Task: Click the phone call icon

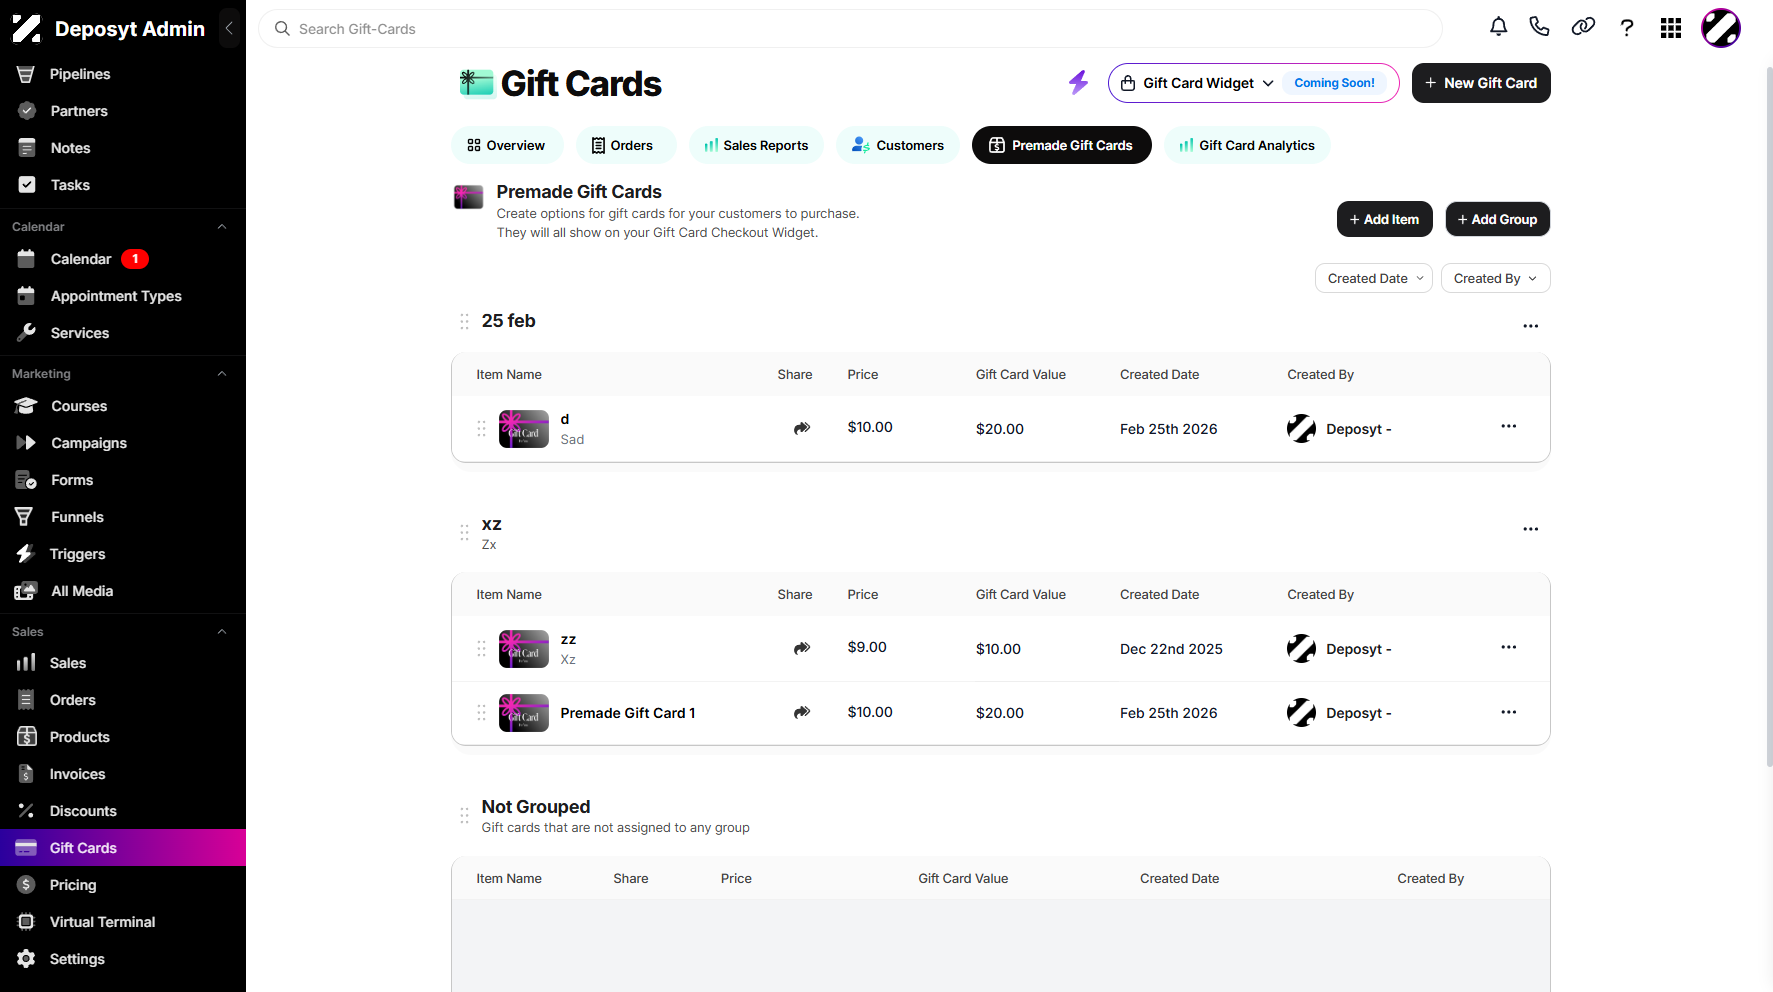Action: tap(1539, 27)
